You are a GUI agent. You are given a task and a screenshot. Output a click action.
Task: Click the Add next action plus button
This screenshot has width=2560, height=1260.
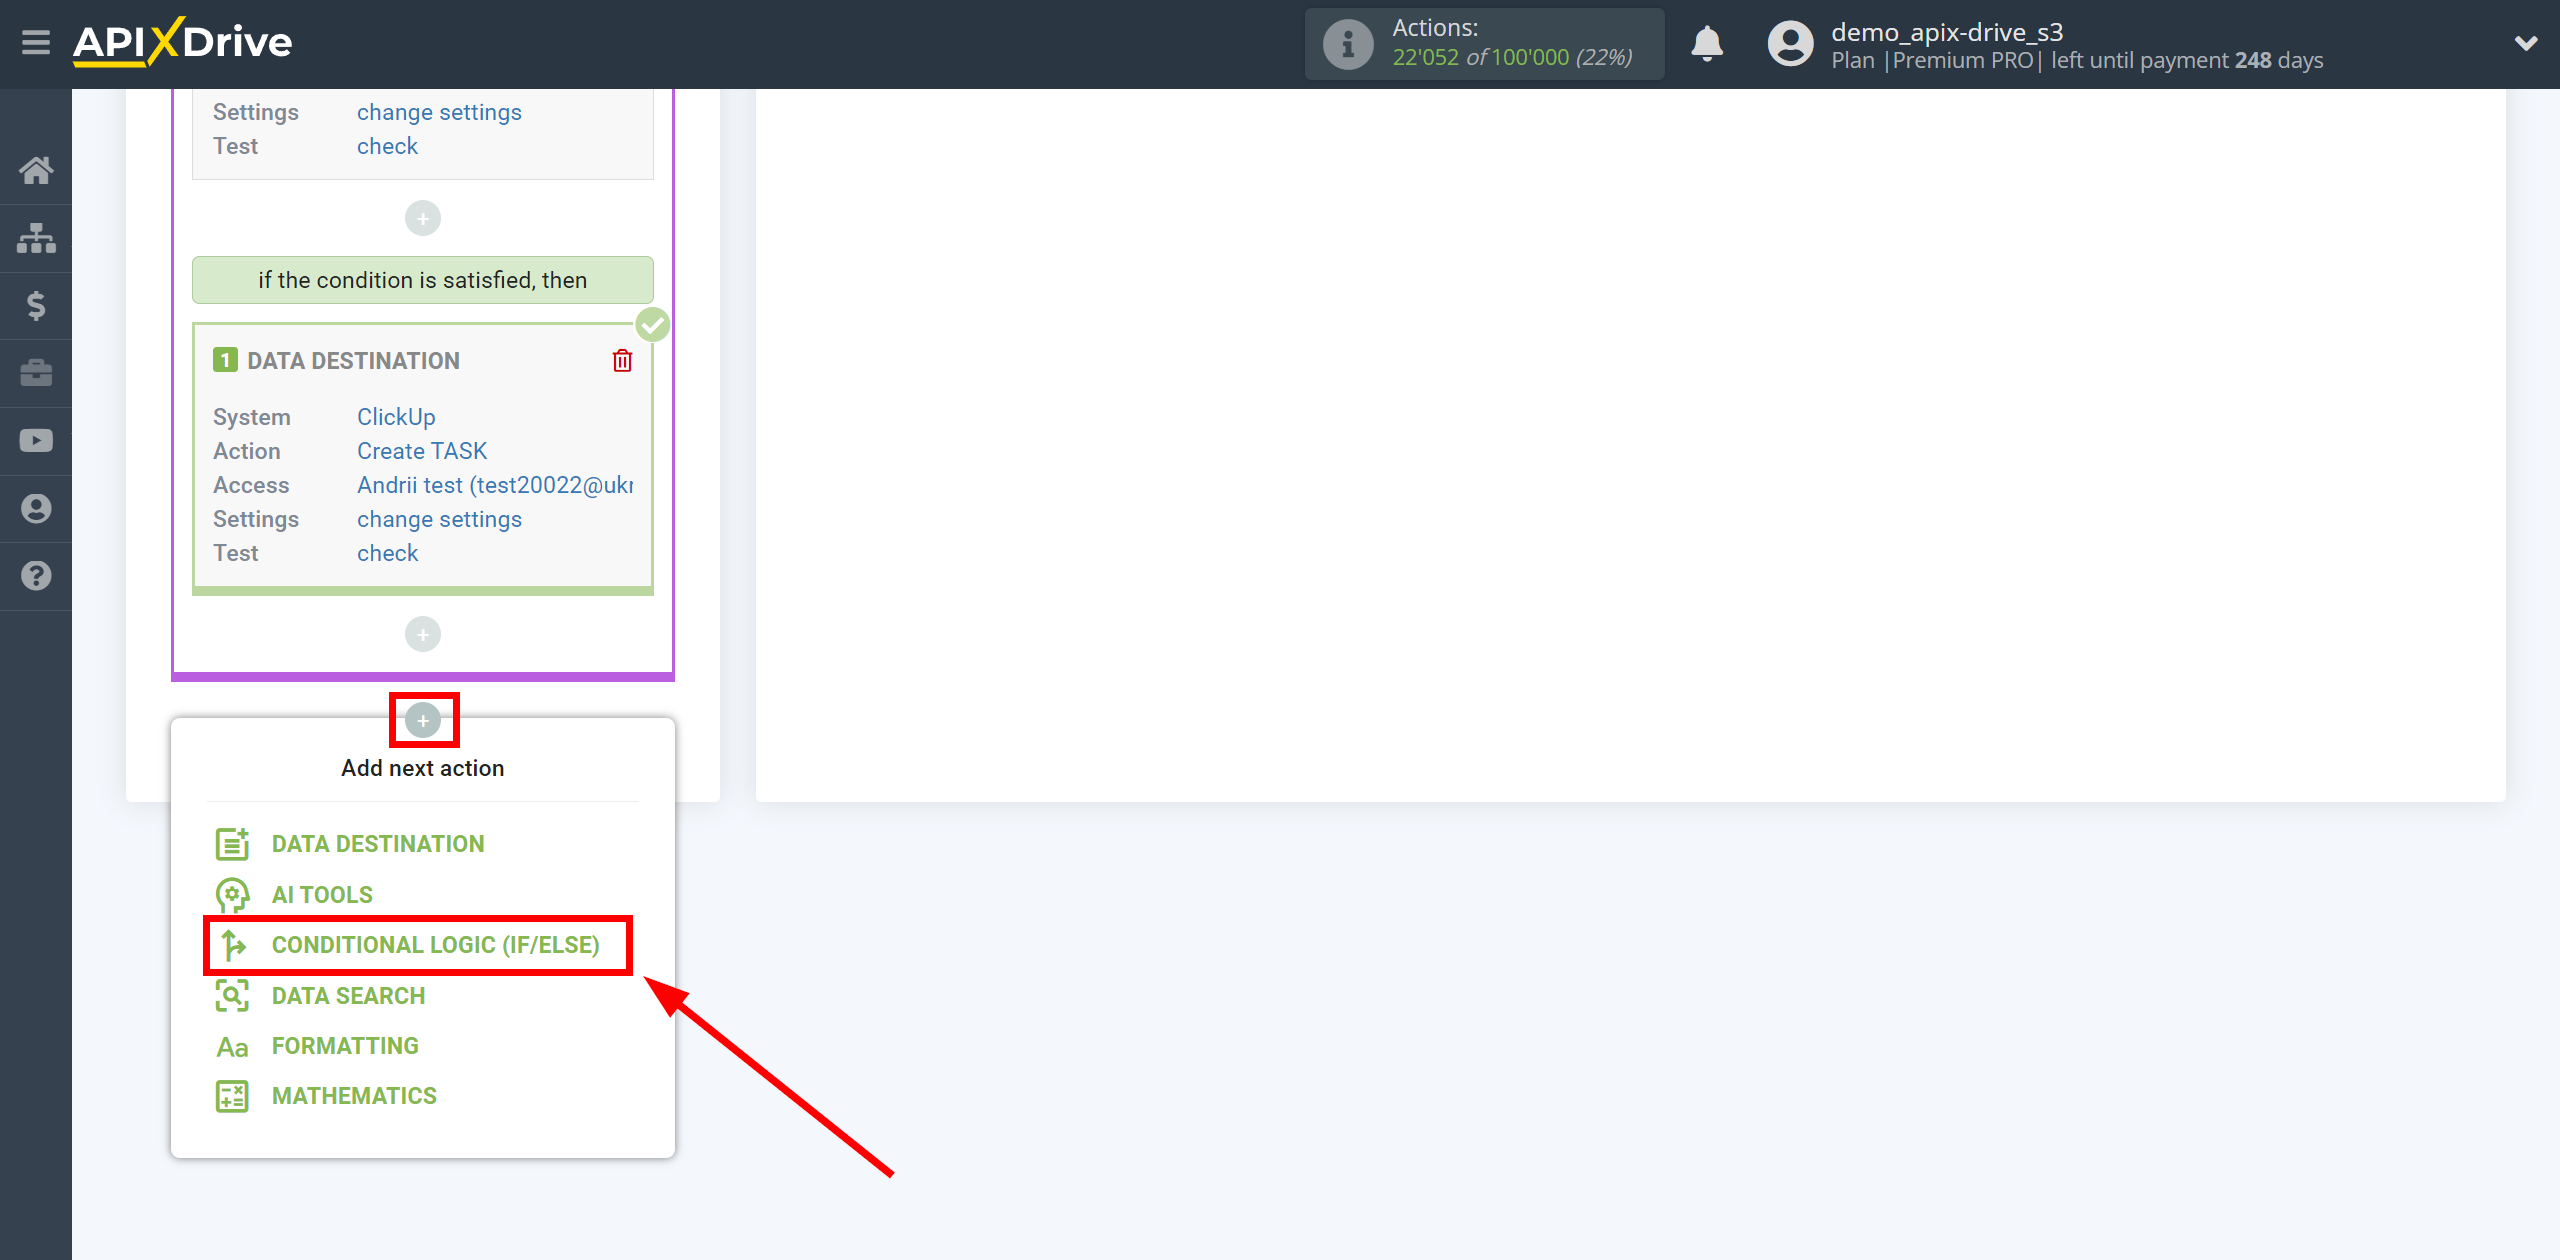point(423,718)
